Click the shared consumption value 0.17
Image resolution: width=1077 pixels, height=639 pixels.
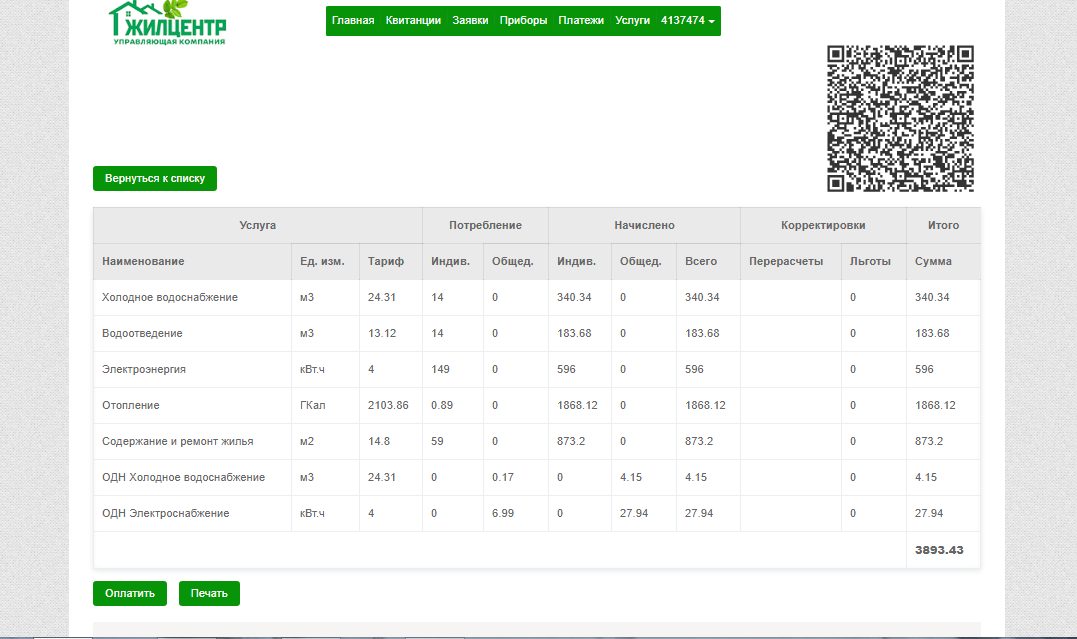[x=503, y=478]
